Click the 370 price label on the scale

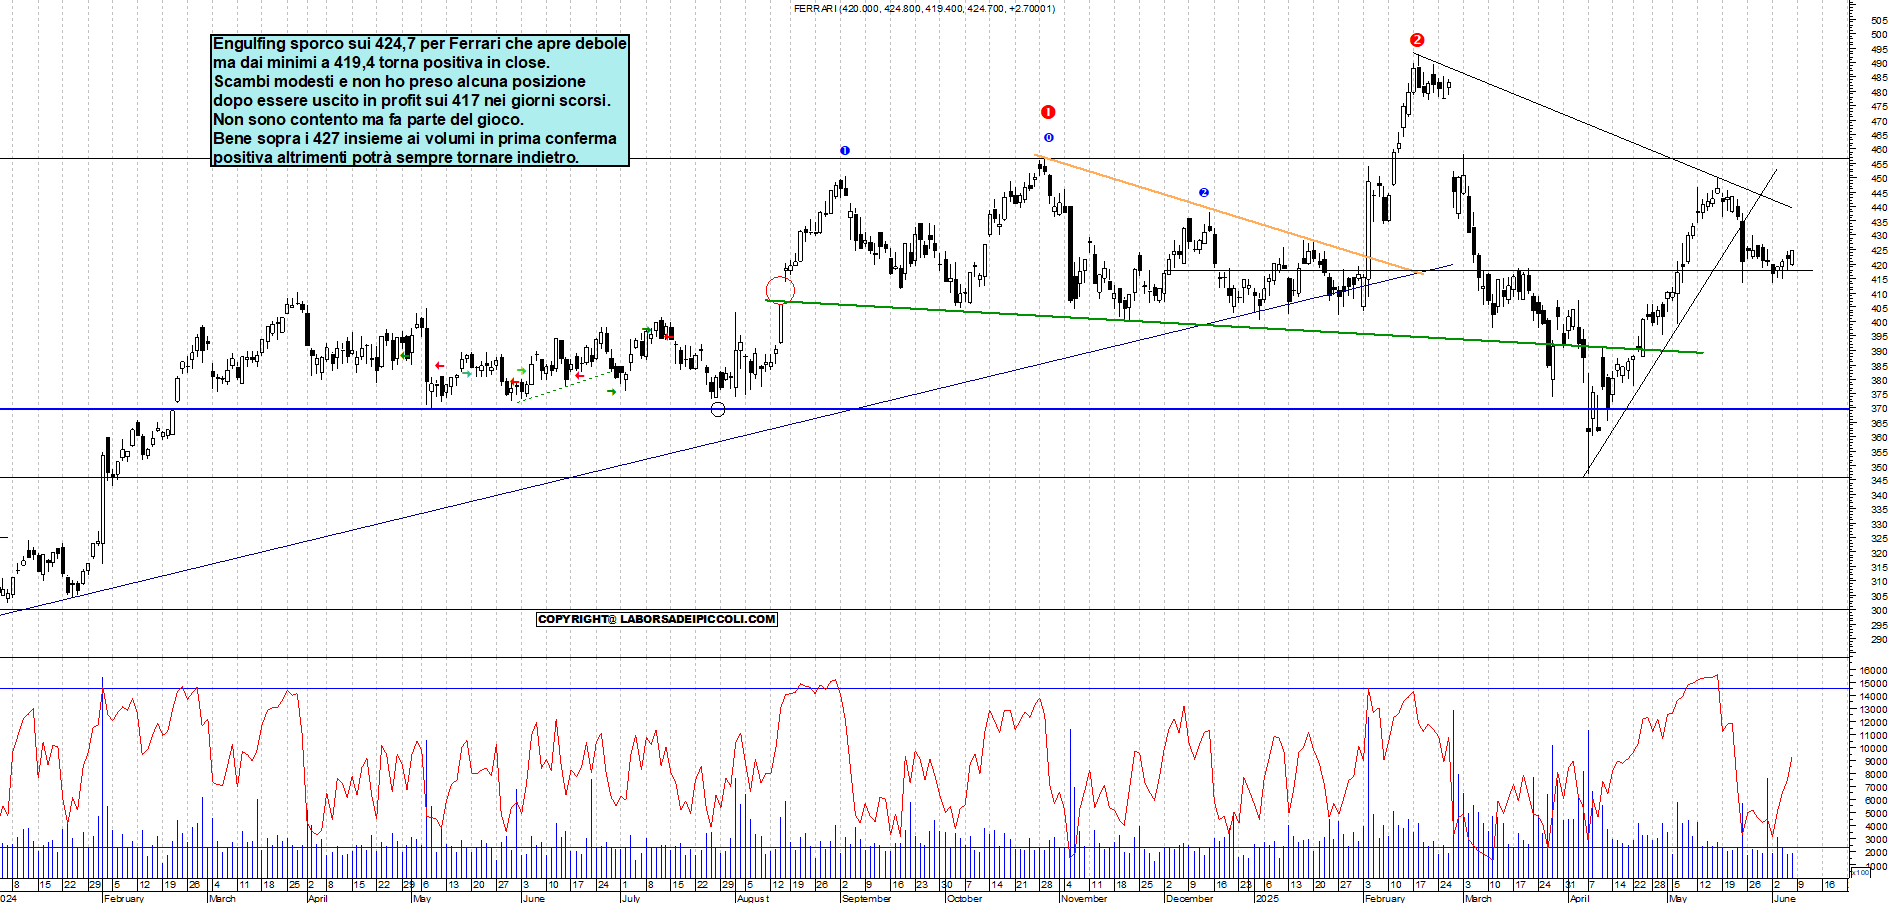coord(1879,409)
